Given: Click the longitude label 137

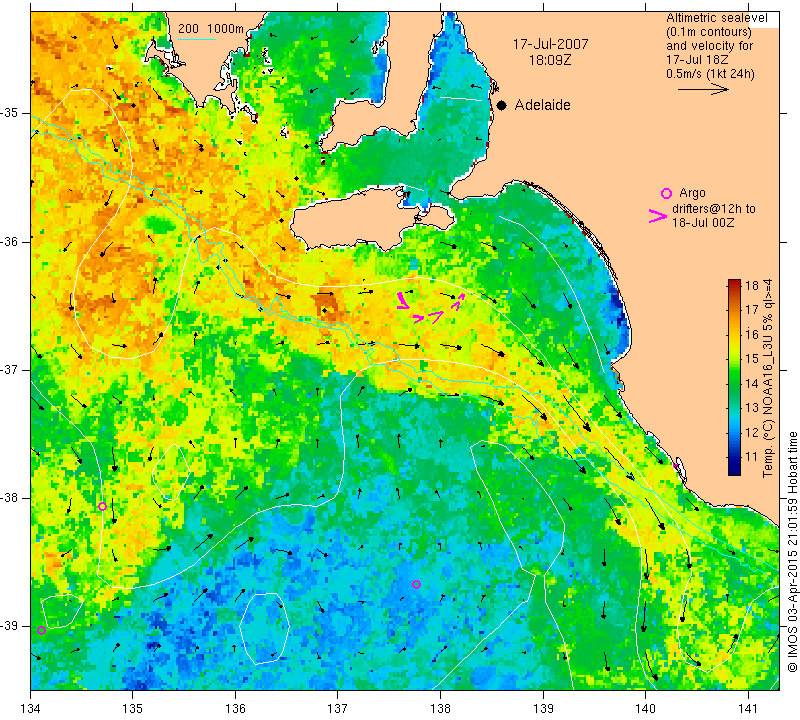Looking at the screenshot, I should (338, 708).
